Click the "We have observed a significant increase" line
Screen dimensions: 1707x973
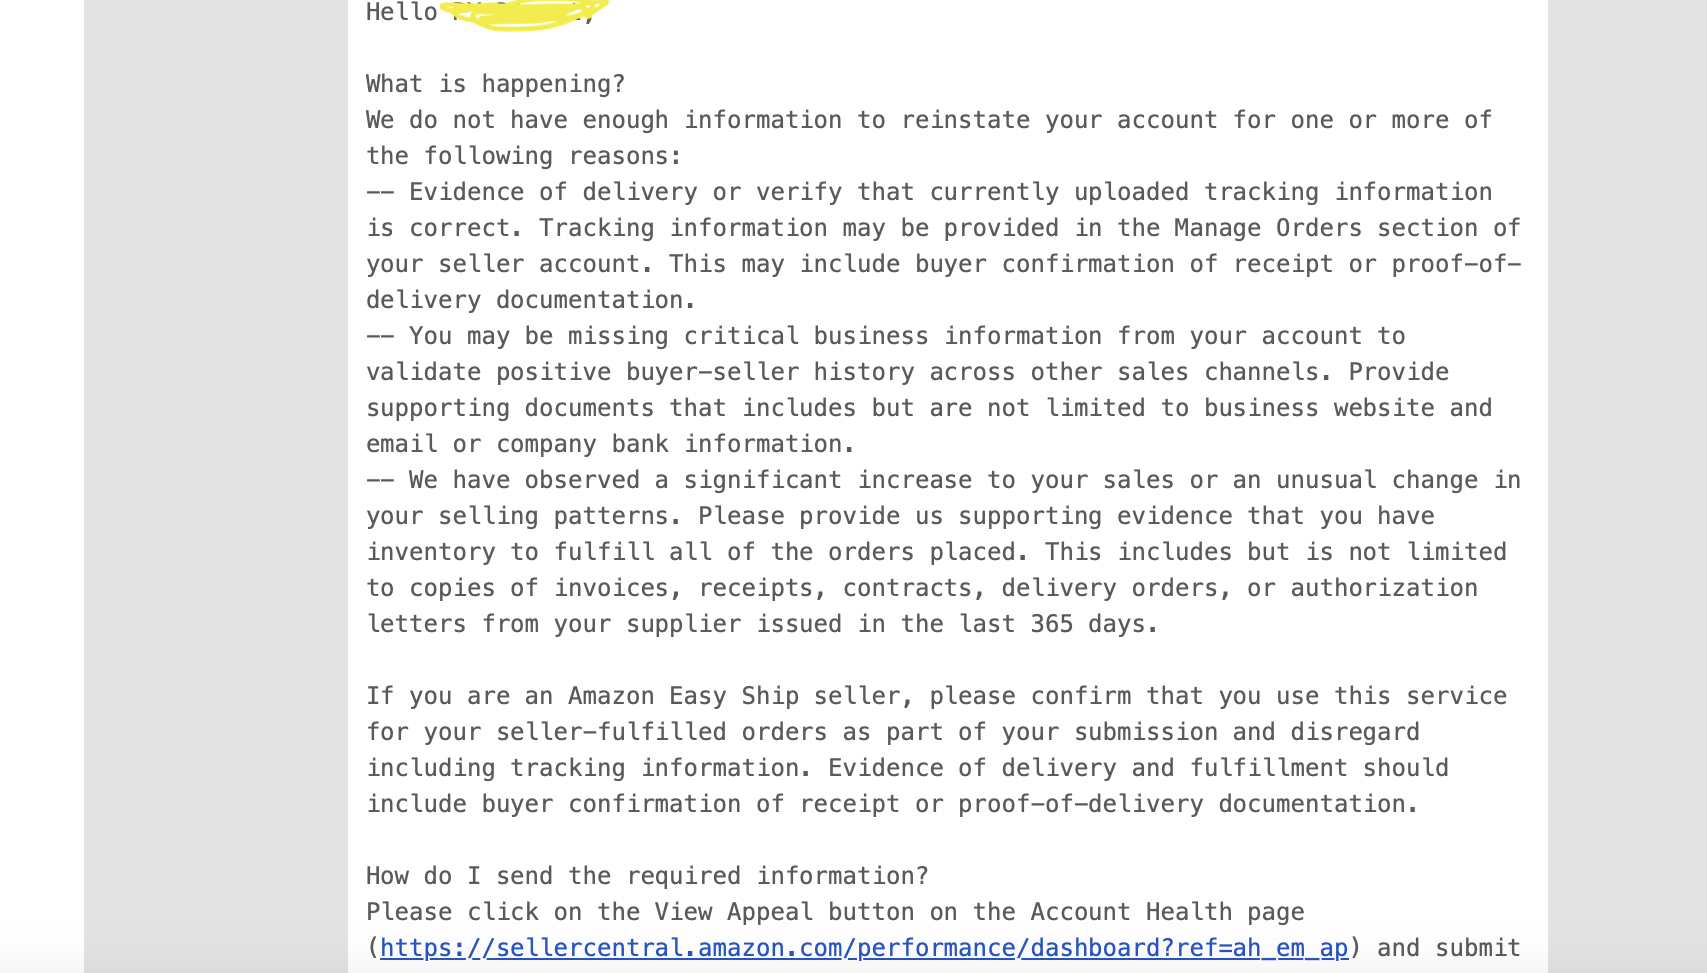[x=943, y=480]
